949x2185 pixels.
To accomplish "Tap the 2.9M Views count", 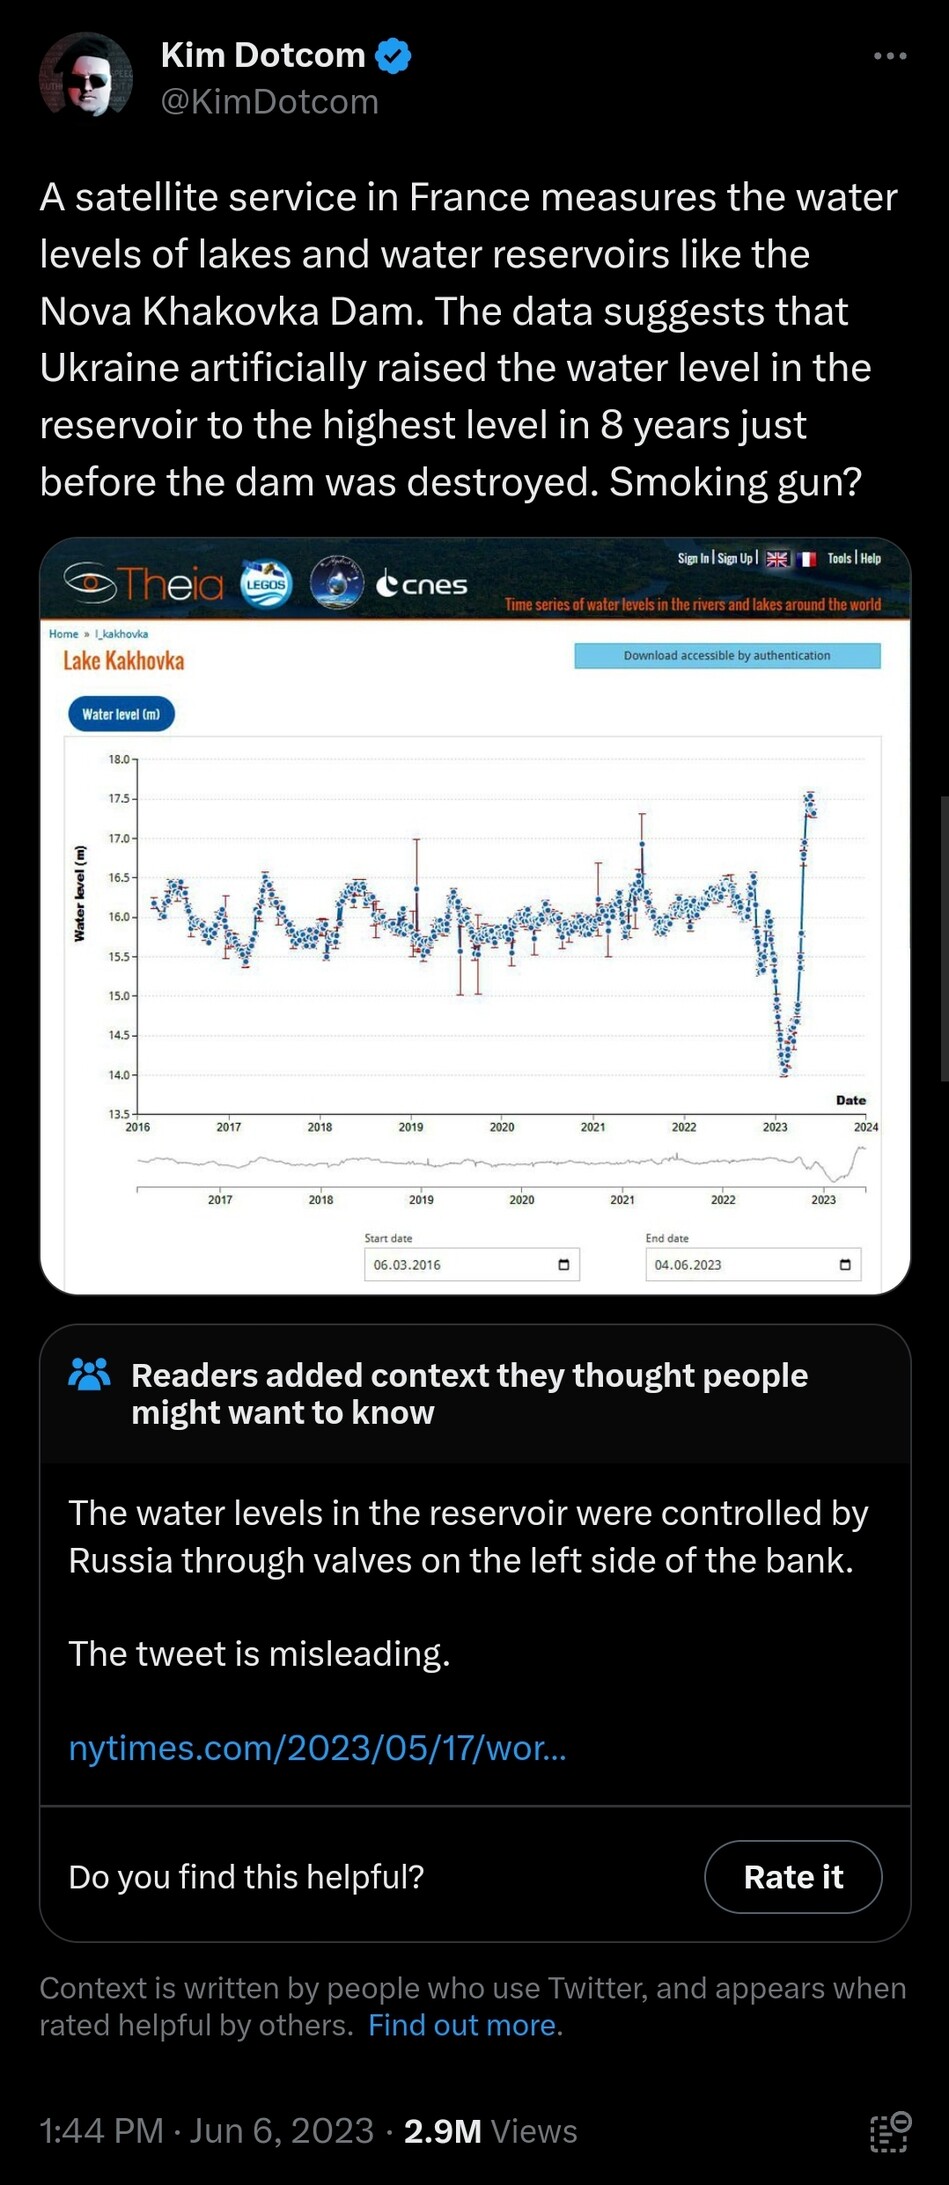I will [x=490, y=2131].
